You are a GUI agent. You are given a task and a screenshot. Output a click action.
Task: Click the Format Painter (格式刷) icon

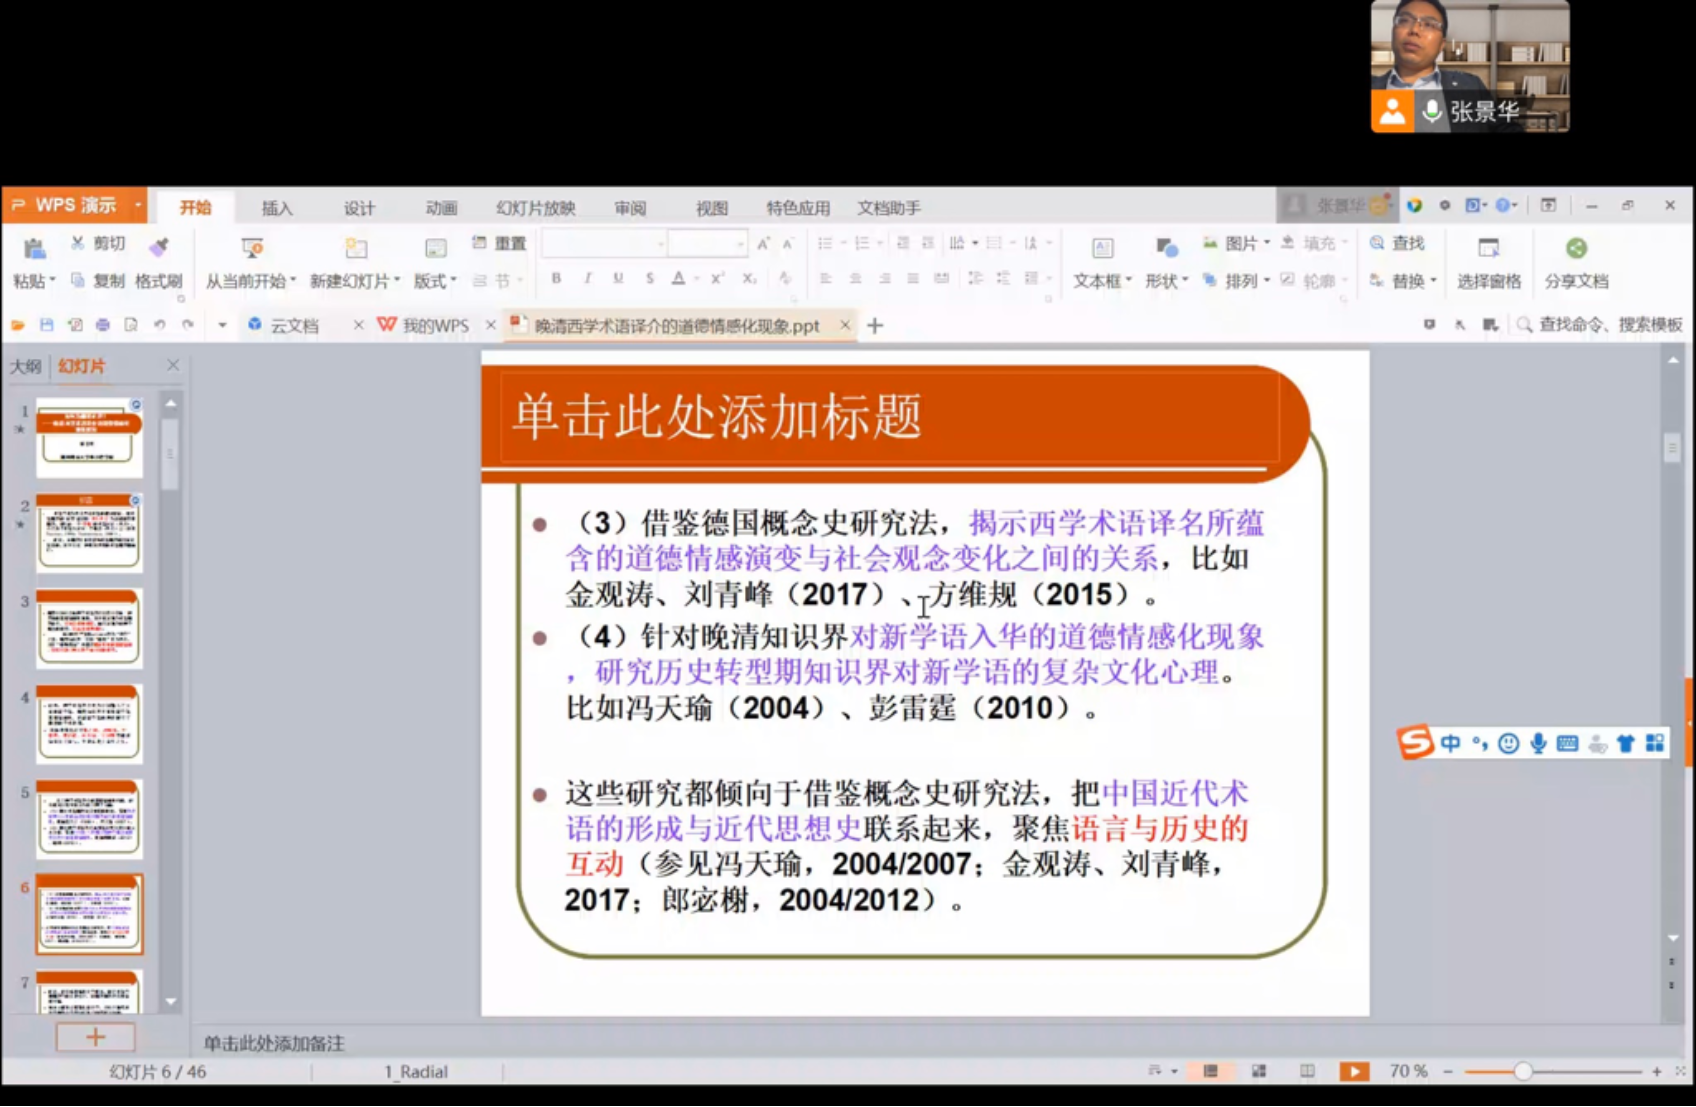159,247
